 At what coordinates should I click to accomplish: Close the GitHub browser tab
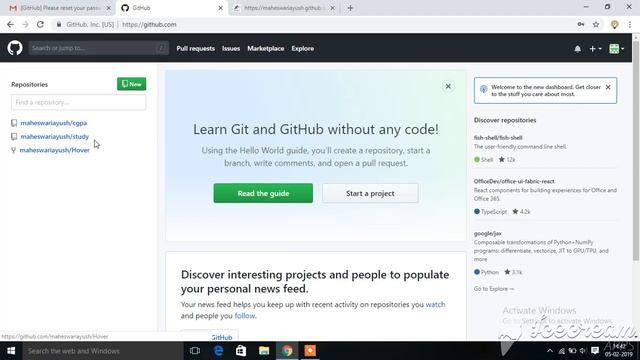click(x=220, y=8)
